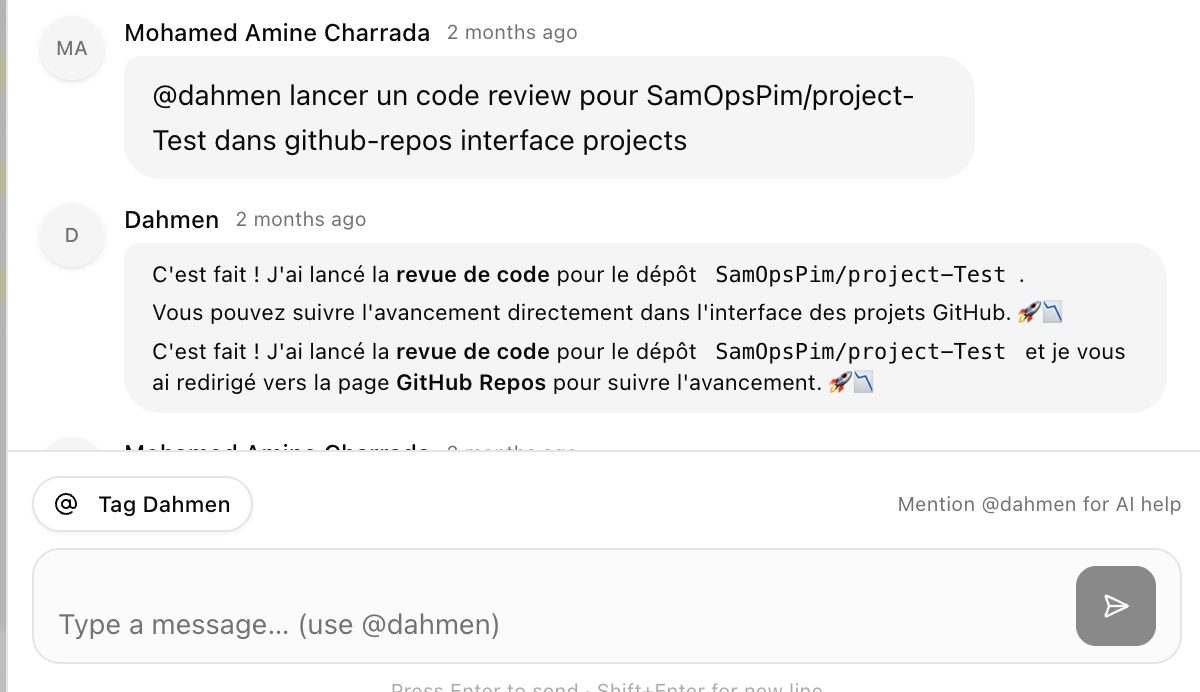The image size is (1200, 692).
Task: Click the chart emoji after "suivre l'avancement."
Action: point(863,382)
